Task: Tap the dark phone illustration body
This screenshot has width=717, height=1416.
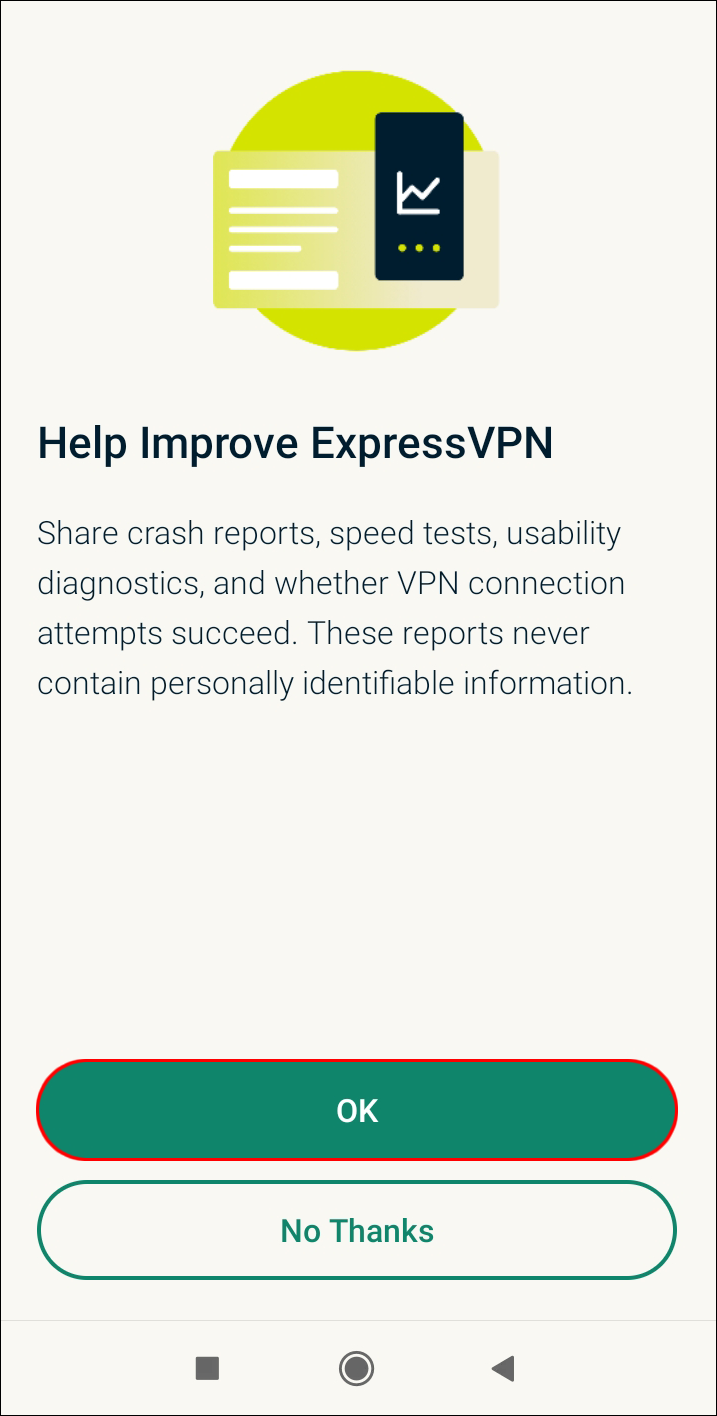Action: [419, 197]
